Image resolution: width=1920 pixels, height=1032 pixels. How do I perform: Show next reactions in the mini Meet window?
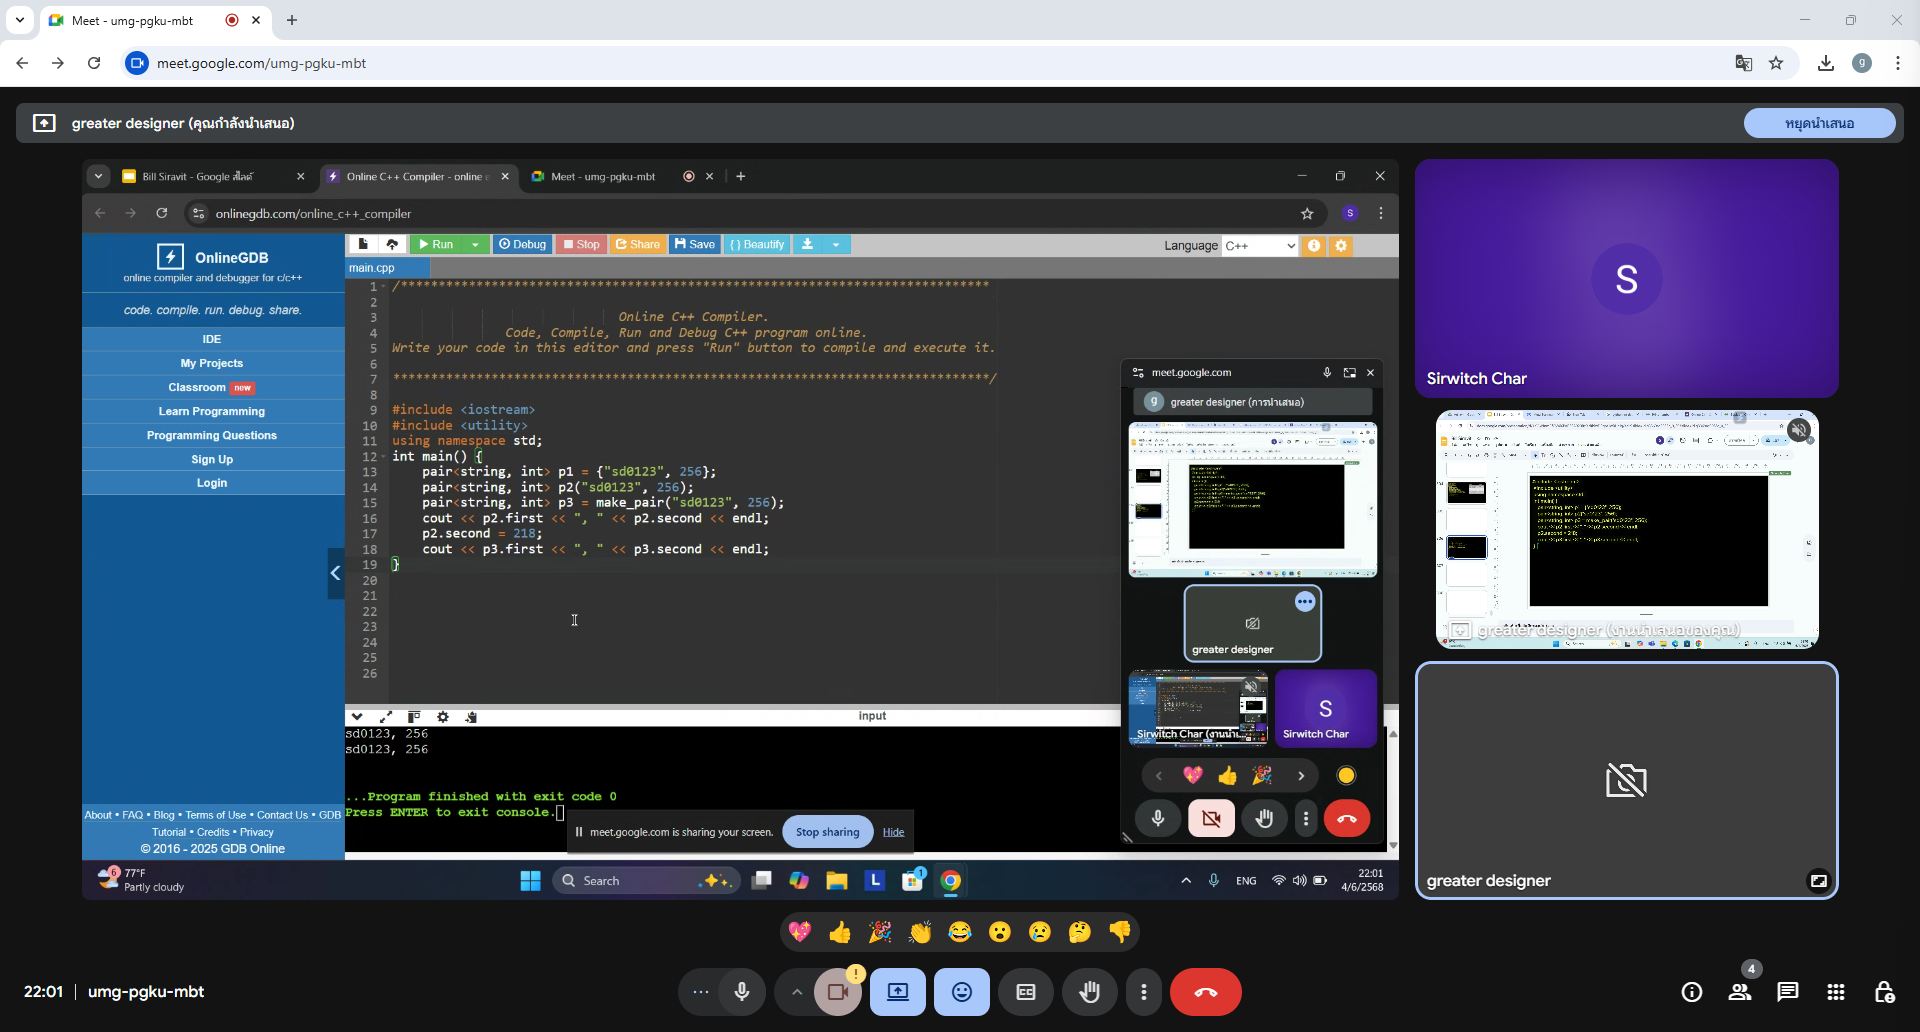coord(1301,776)
